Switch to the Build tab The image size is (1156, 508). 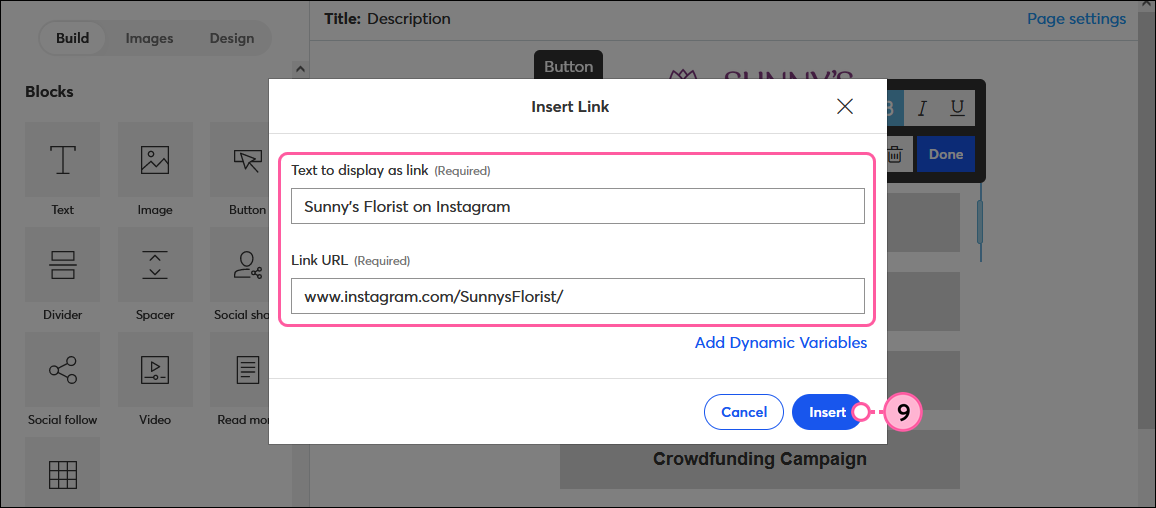[72, 38]
